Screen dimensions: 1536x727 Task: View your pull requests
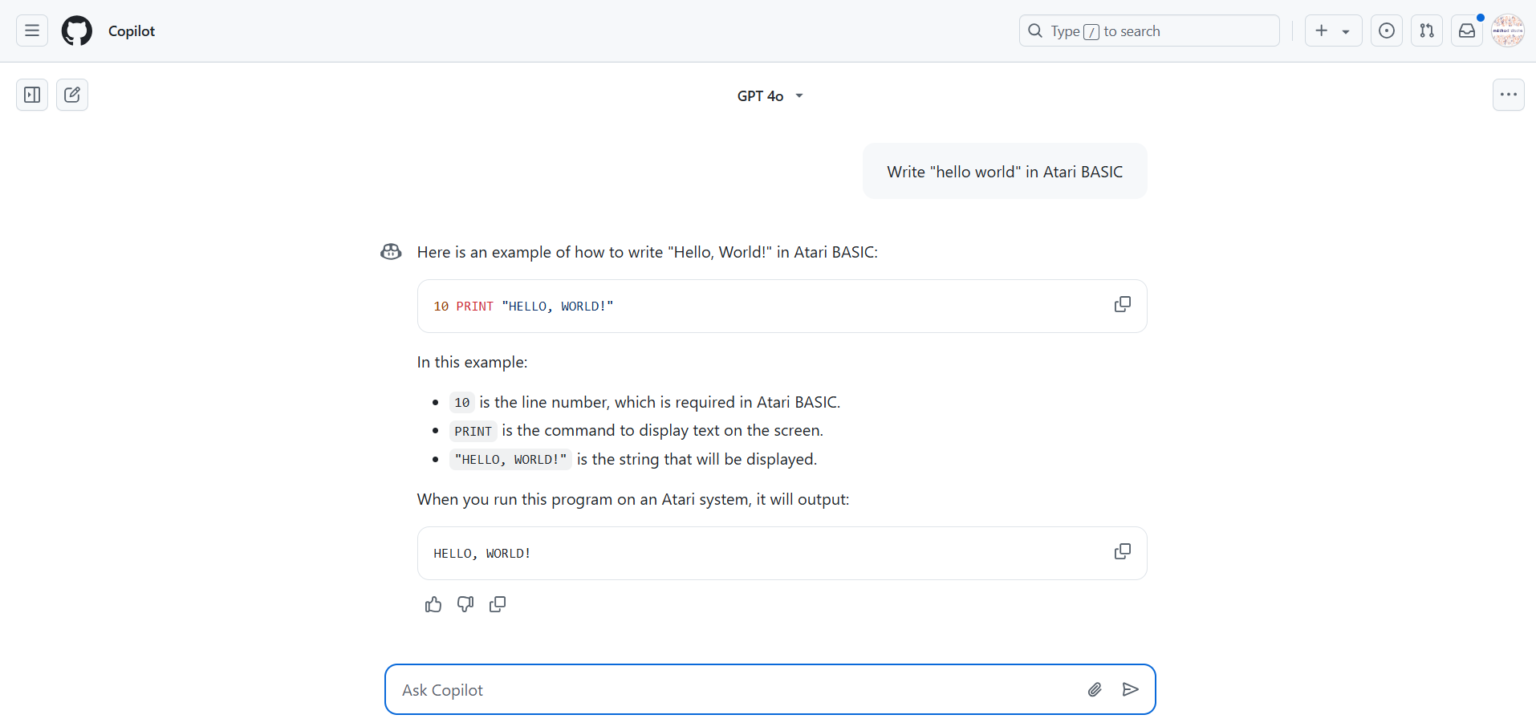coord(1426,30)
